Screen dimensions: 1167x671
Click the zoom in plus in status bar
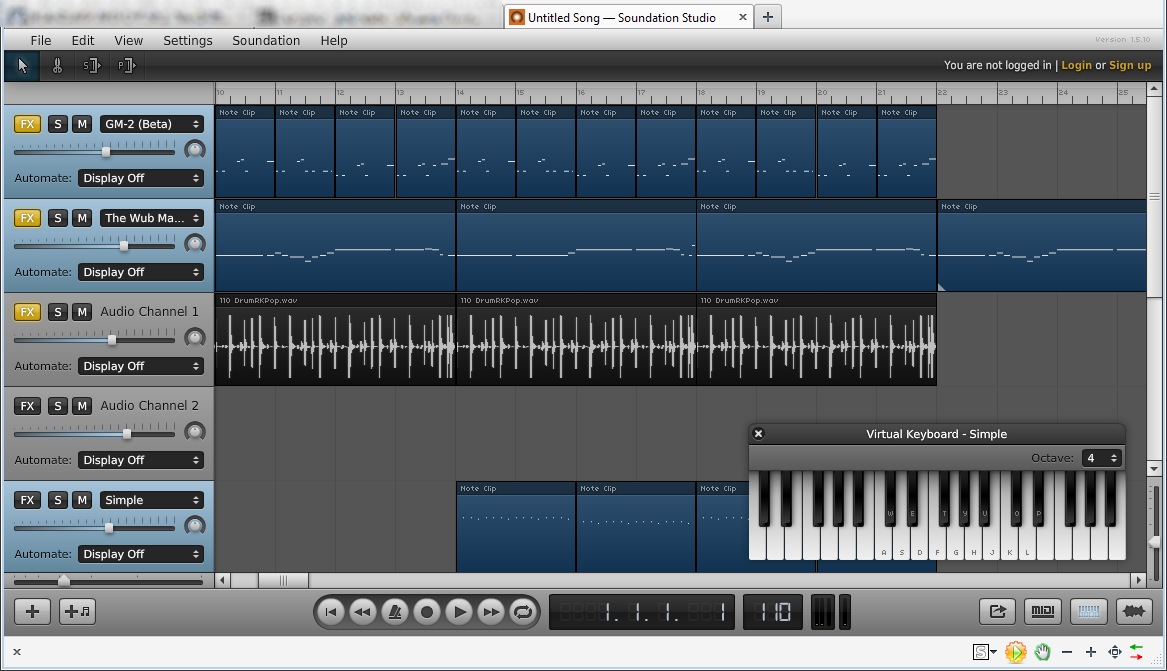pyautogui.click(x=1090, y=652)
